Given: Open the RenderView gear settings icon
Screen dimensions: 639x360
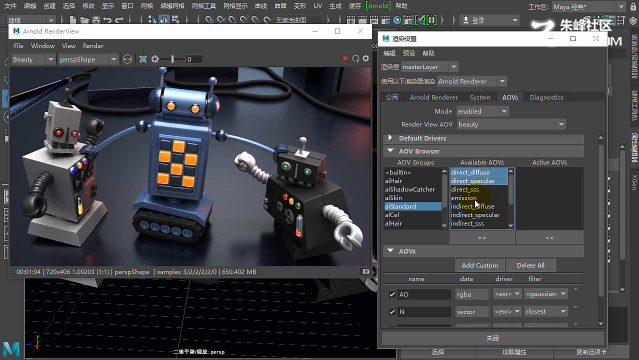Looking at the screenshot, I should click(x=366, y=59).
